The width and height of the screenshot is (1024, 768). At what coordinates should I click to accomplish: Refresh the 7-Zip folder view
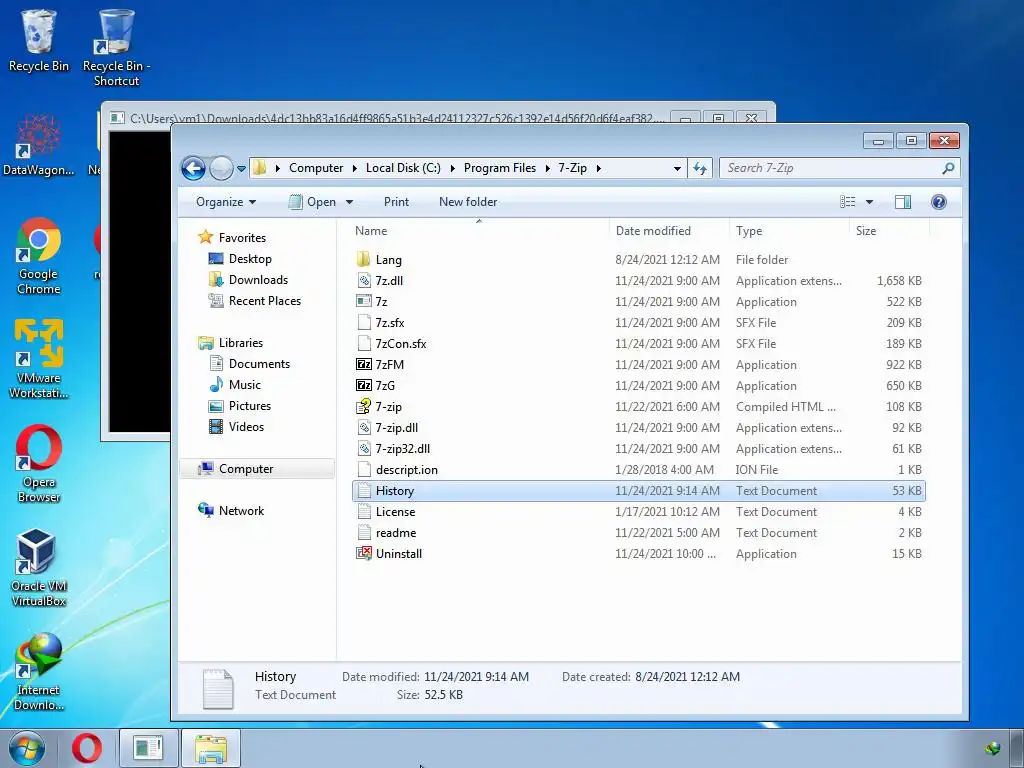(700, 168)
